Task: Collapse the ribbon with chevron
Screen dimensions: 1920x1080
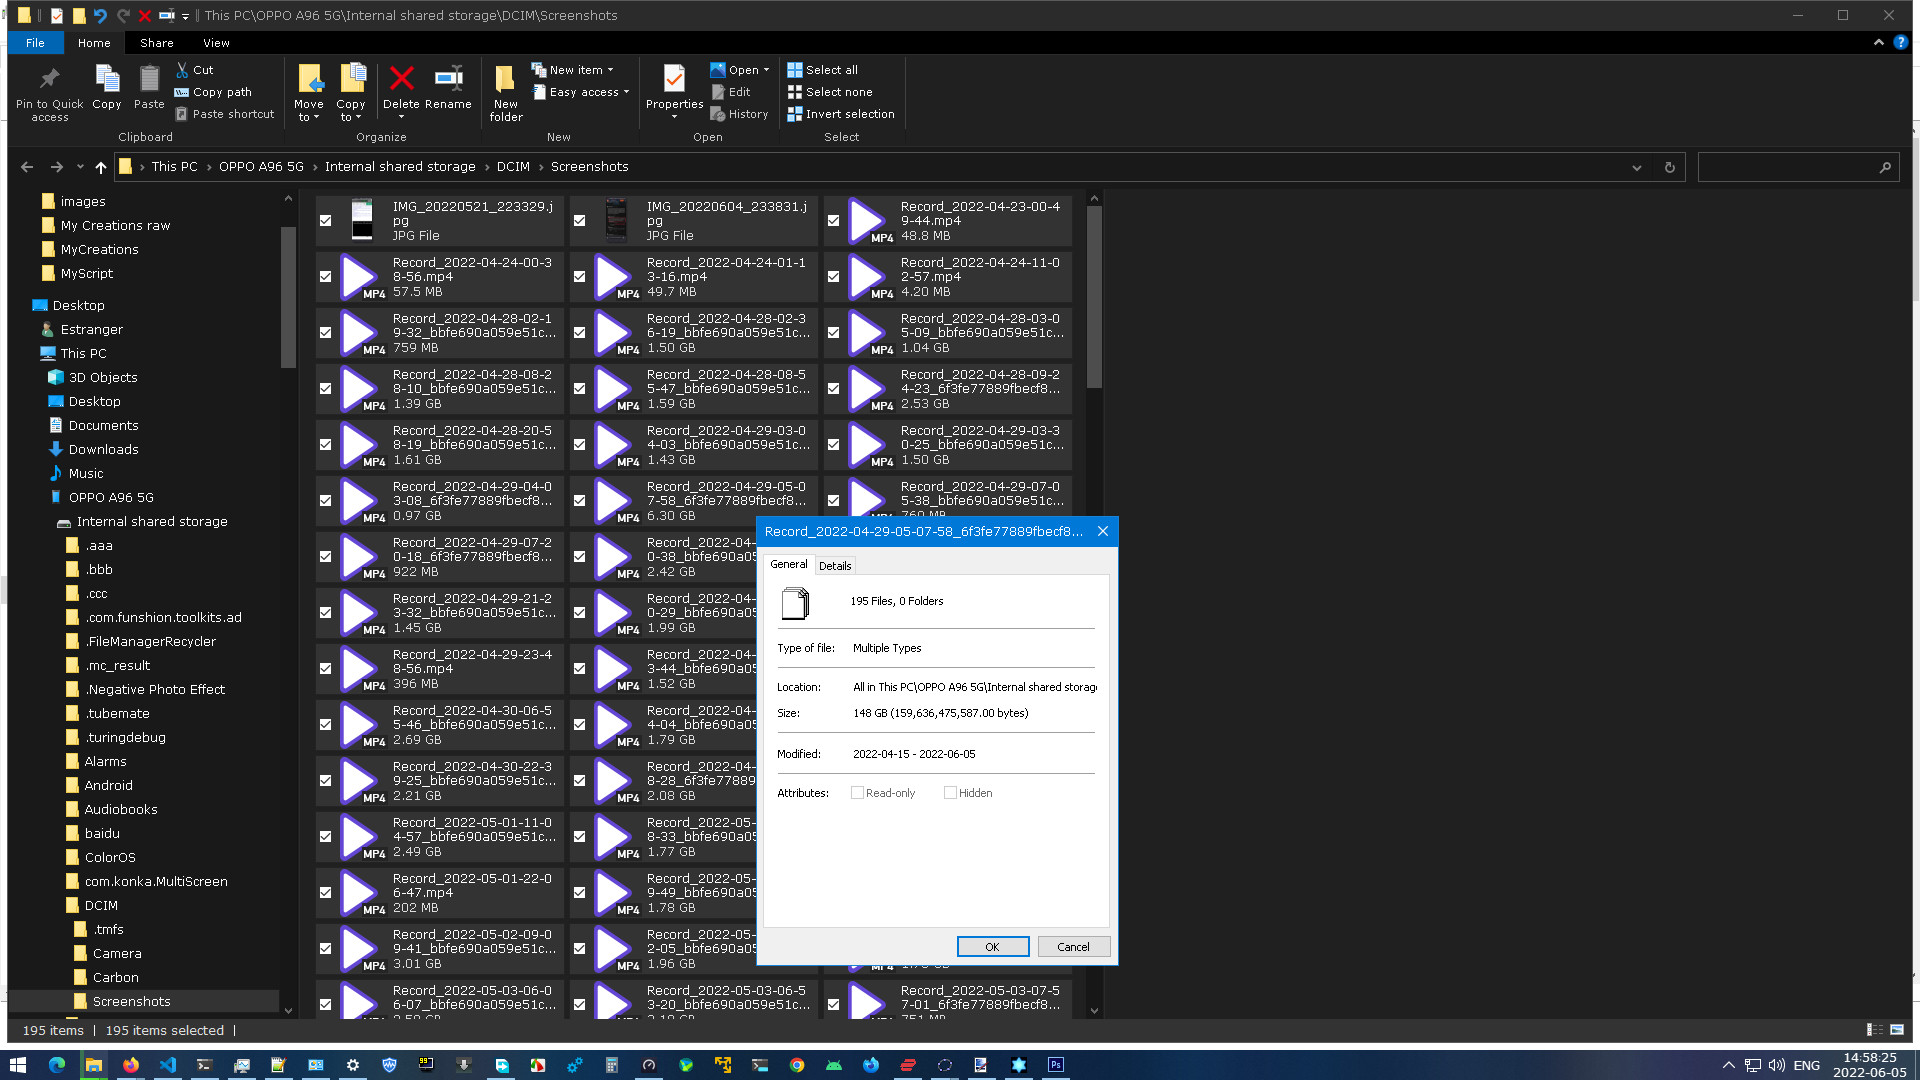Action: pyautogui.click(x=1879, y=43)
